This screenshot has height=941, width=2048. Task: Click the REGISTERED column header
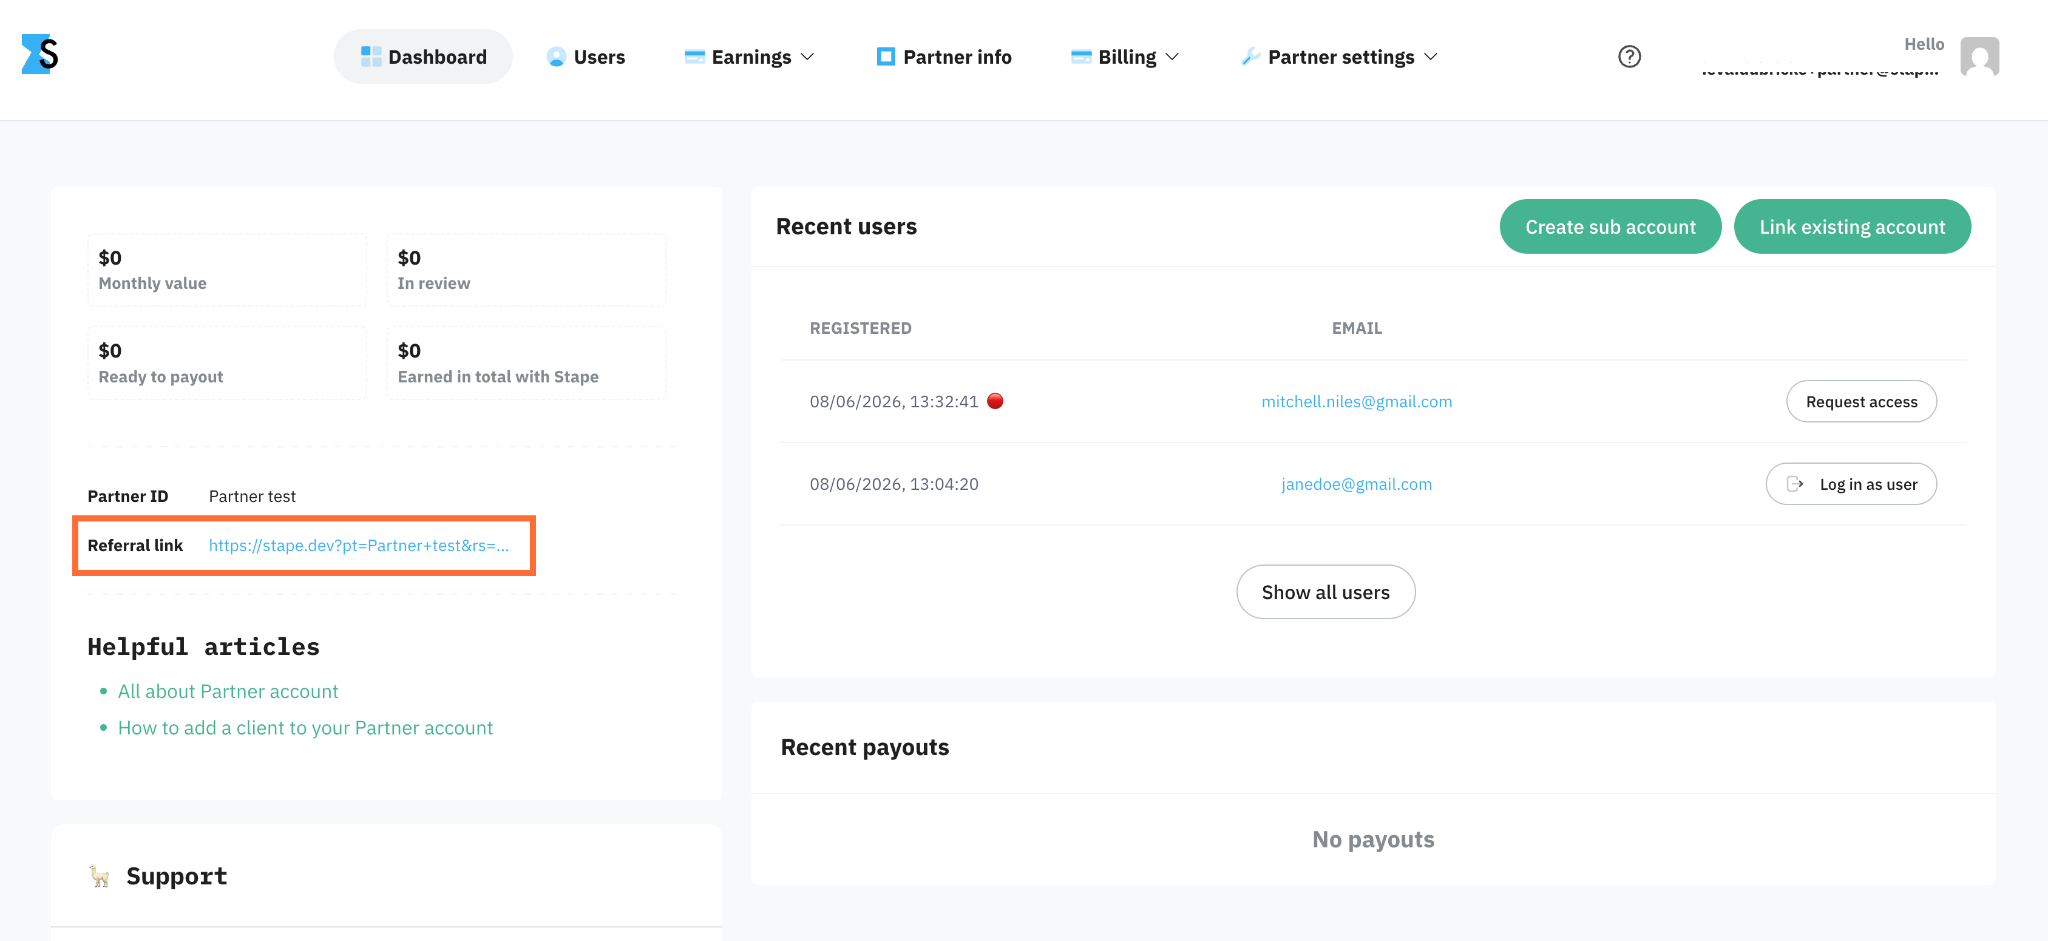[x=860, y=328]
